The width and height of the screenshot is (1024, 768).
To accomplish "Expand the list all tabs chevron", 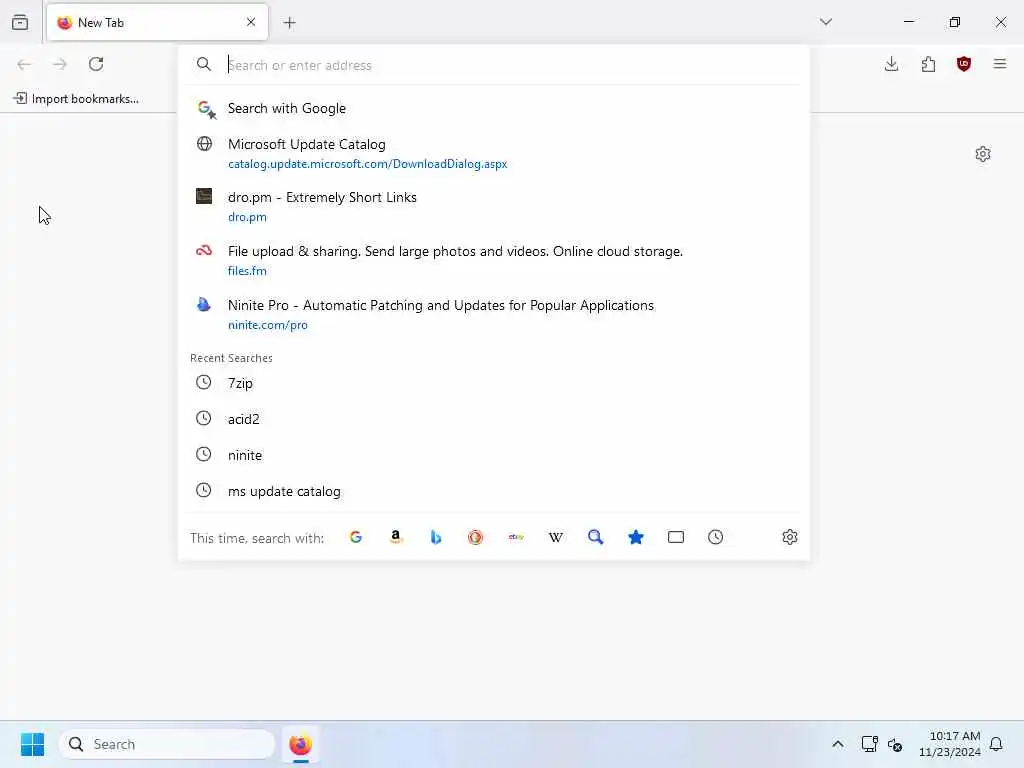I will 826,22.
